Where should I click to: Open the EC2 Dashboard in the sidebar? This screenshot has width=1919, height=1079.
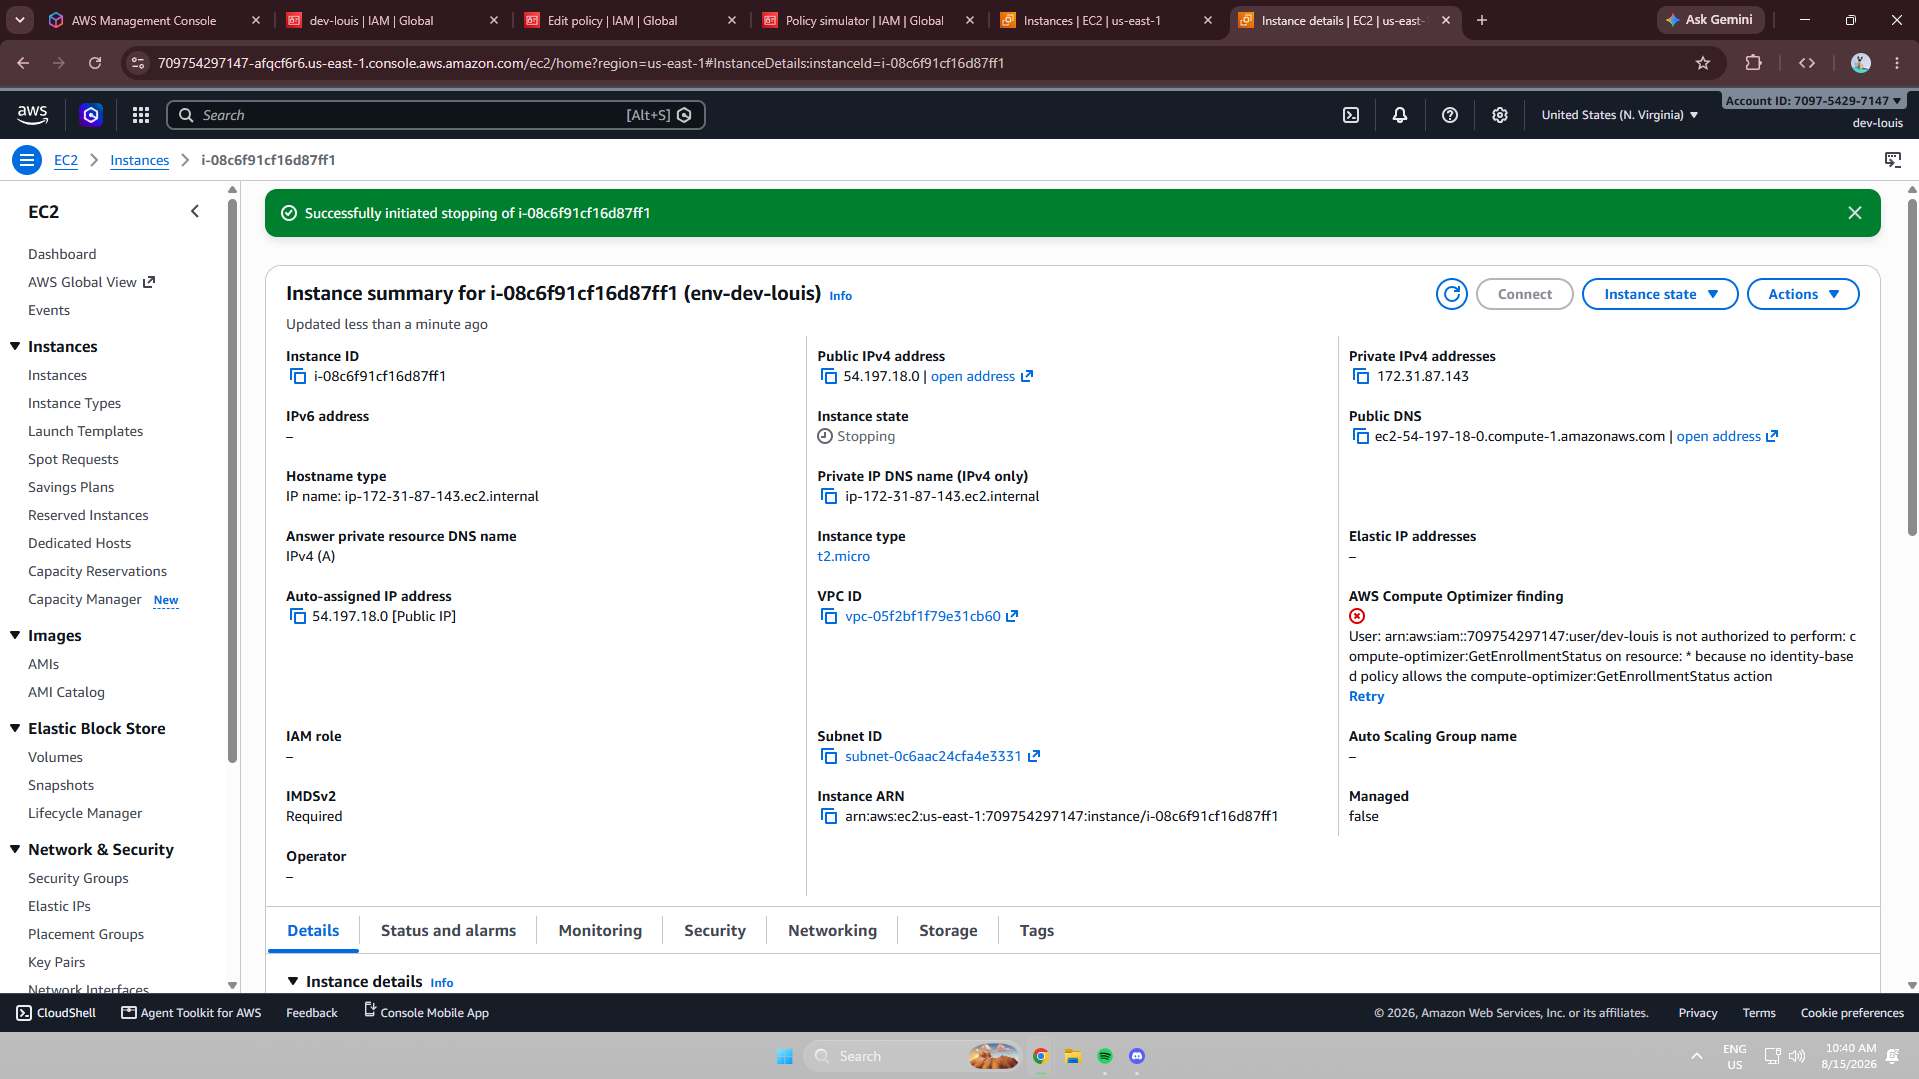coord(62,255)
